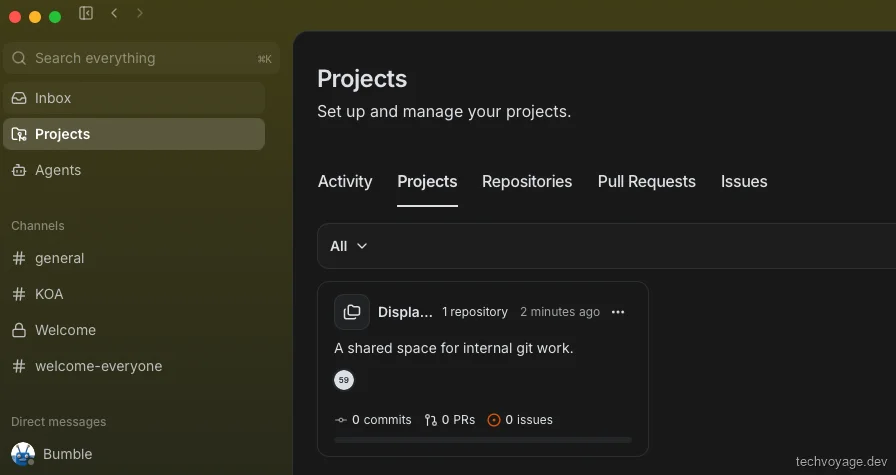The height and width of the screenshot is (475, 896).
Task: Click the project description text
Action: pyautogui.click(x=454, y=348)
